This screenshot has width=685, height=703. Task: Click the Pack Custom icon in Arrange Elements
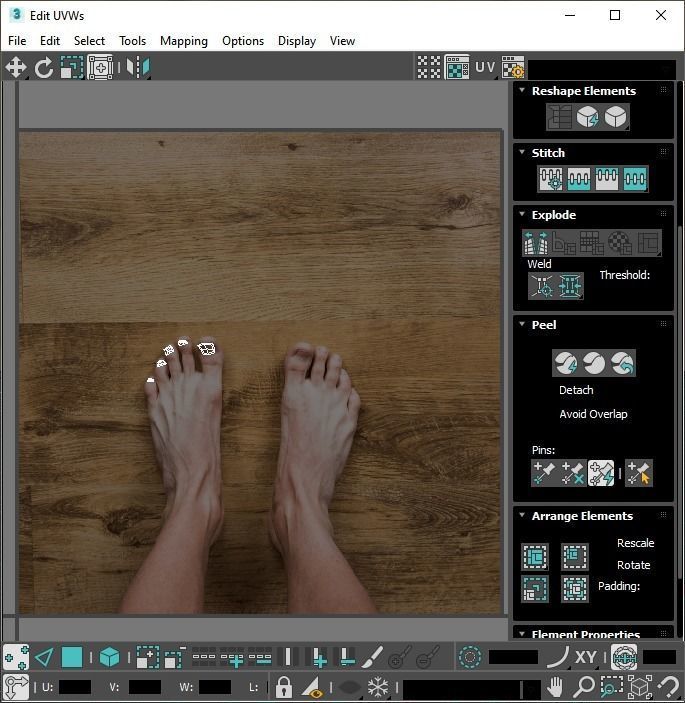(x=535, y=556)
